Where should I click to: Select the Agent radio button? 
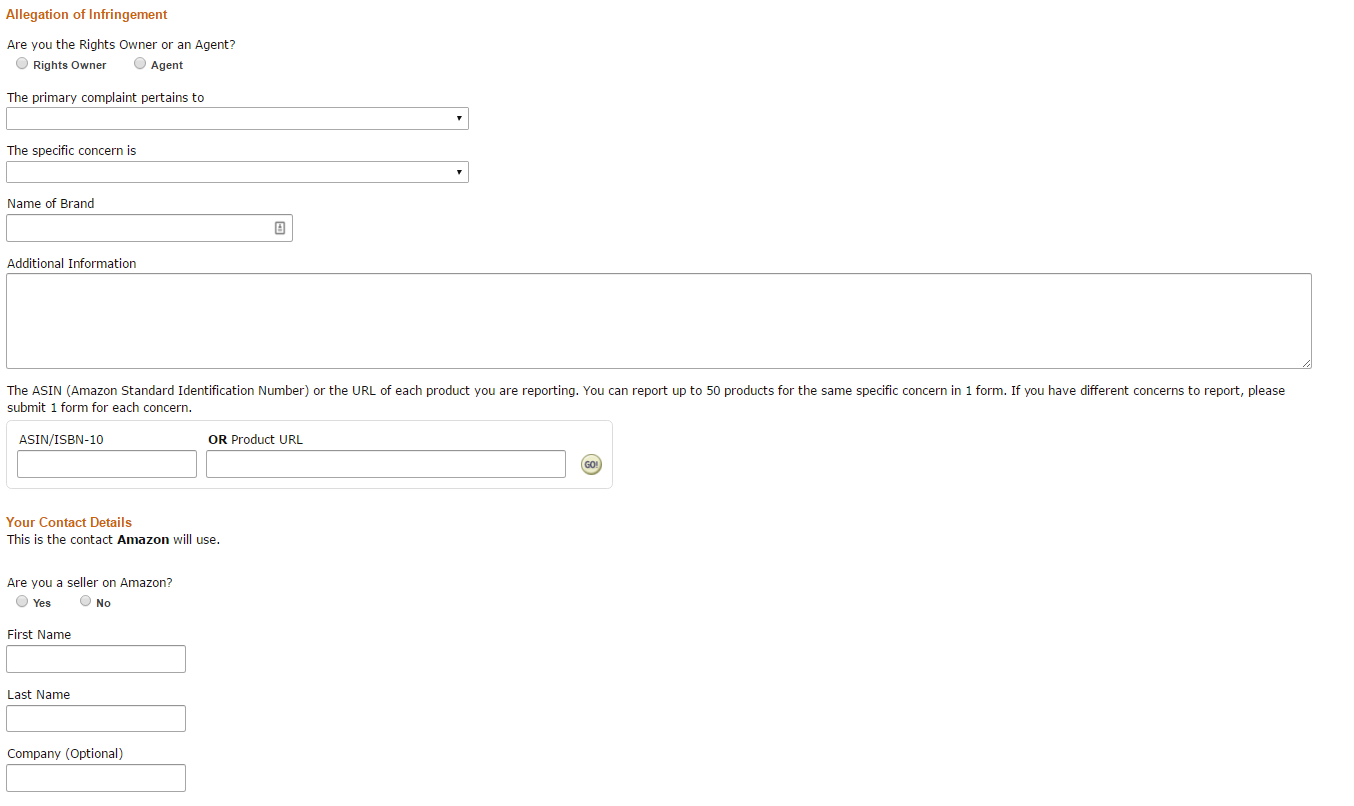(140, 64)
